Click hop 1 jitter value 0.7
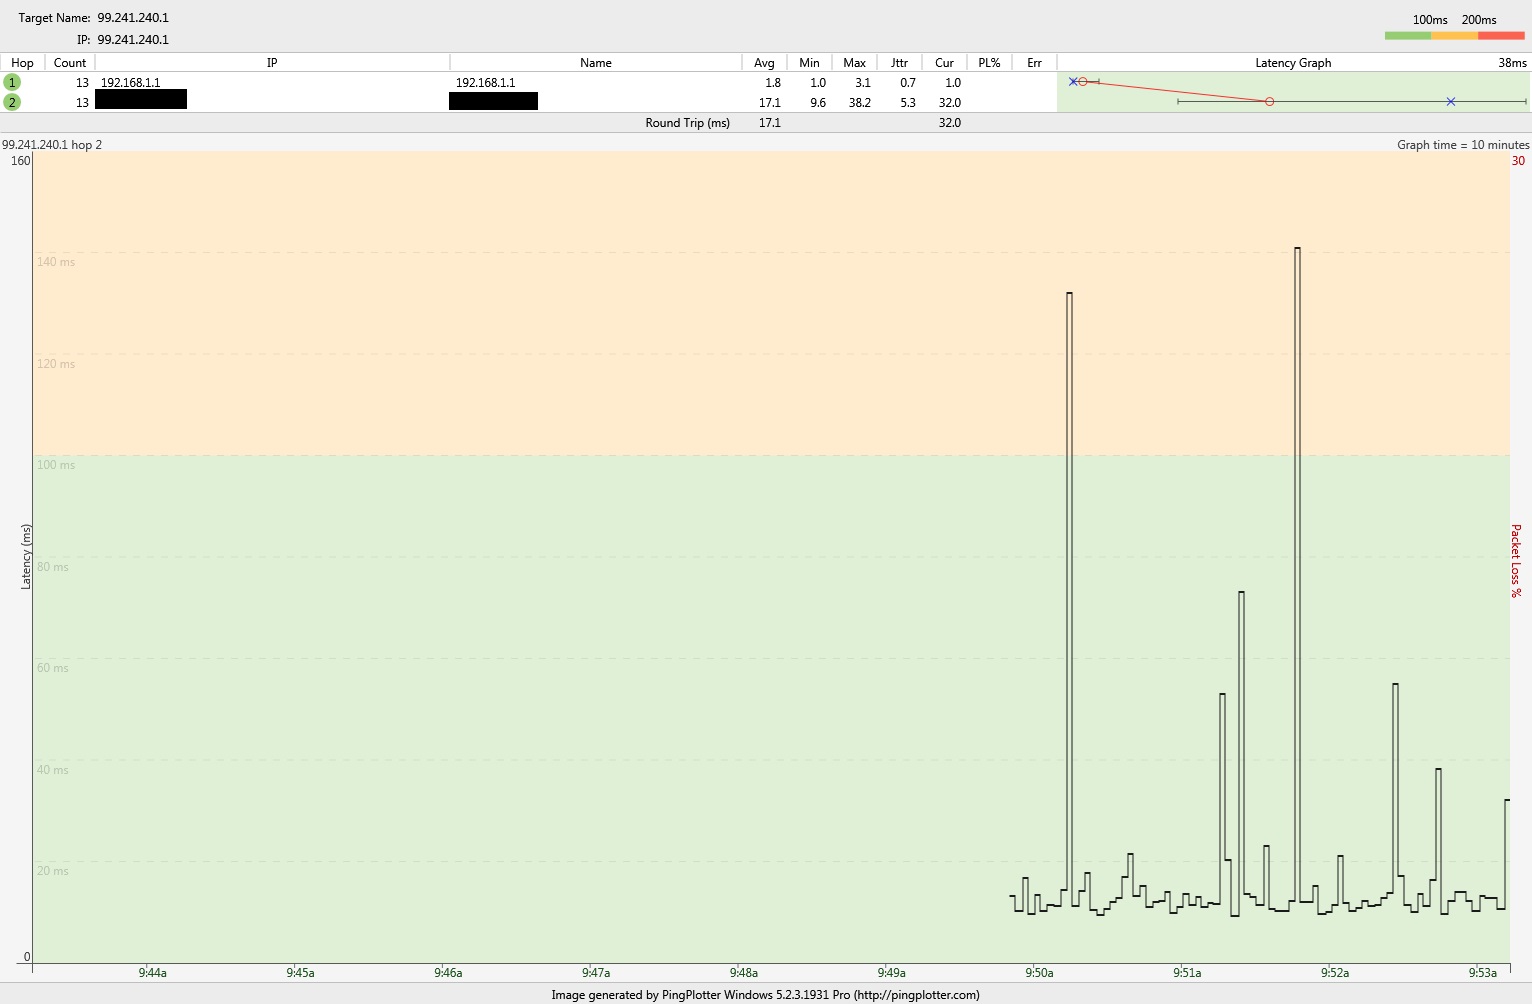The height and width of the screenshot is (1004, 1532). click(x=907, y=83)
